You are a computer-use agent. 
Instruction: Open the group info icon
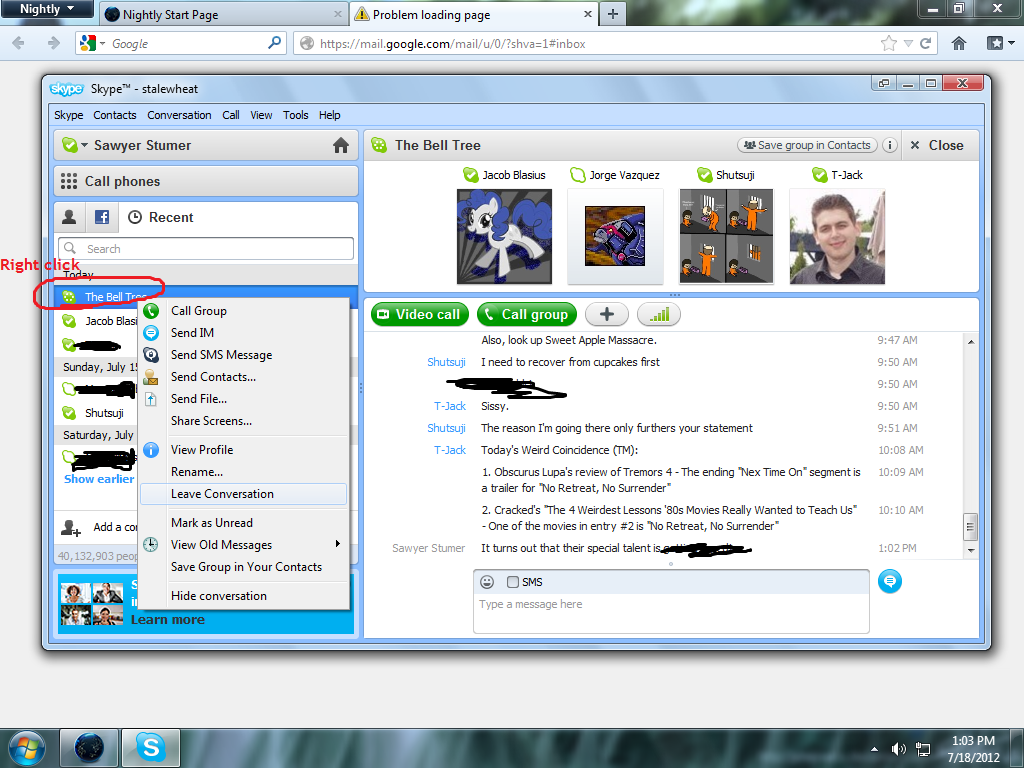pos(889,145)
